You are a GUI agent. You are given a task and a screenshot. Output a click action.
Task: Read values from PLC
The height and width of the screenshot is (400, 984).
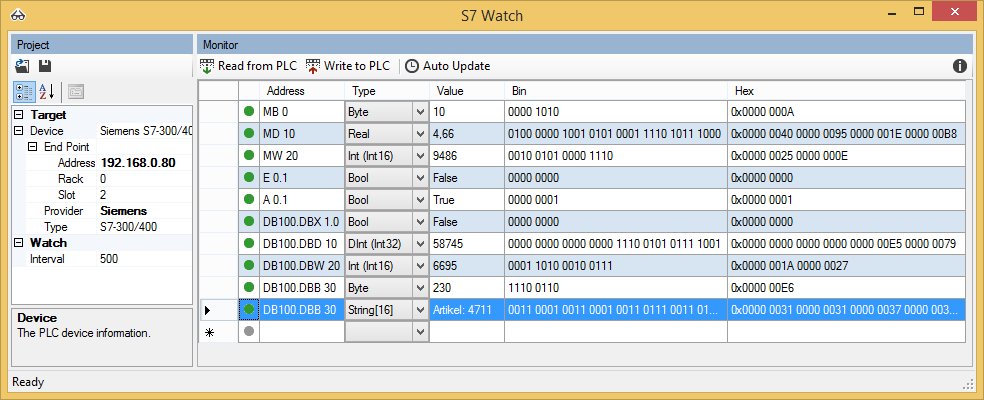248,66
